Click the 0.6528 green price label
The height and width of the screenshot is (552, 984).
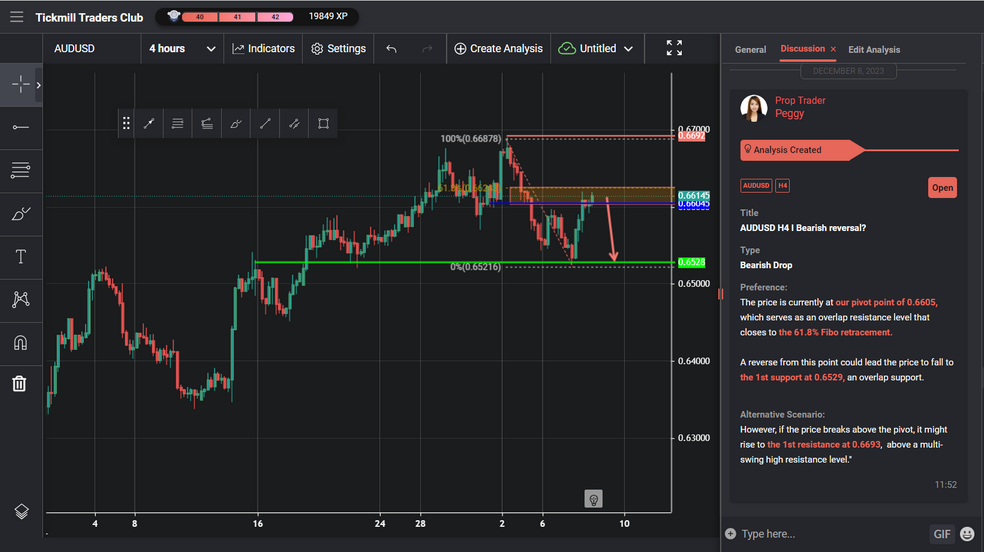[691, 262]
